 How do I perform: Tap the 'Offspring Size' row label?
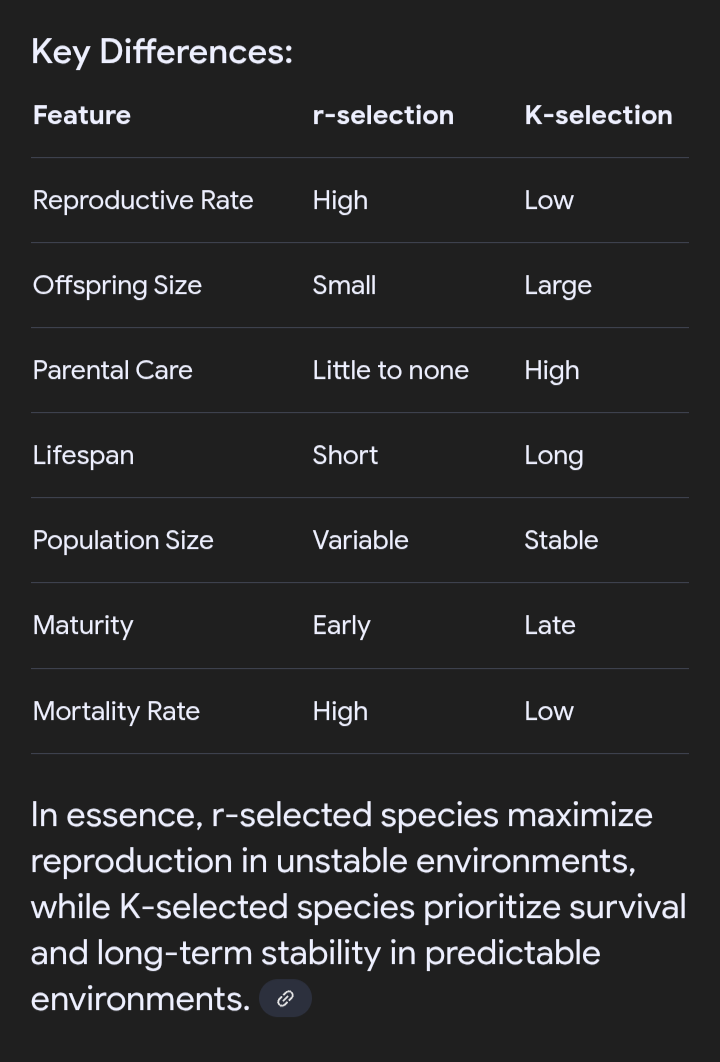tap(117, 285)
